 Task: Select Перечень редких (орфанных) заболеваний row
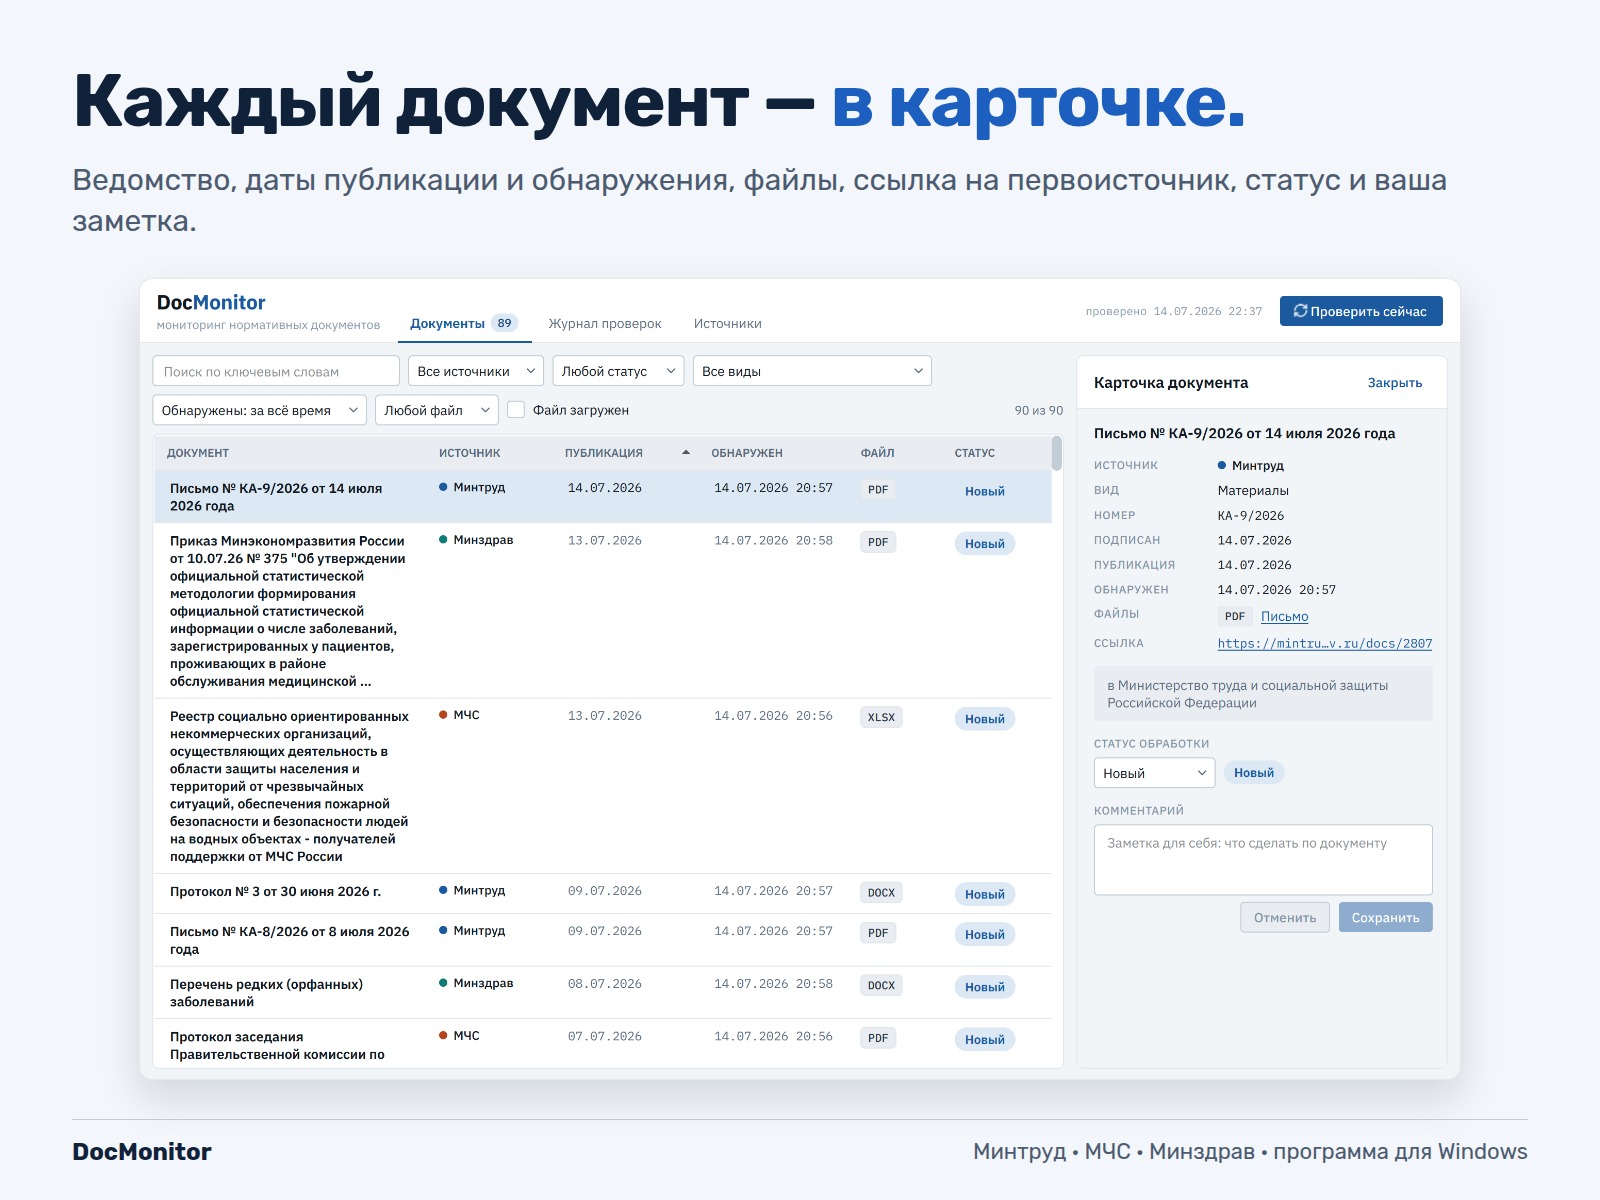point(603,992)
